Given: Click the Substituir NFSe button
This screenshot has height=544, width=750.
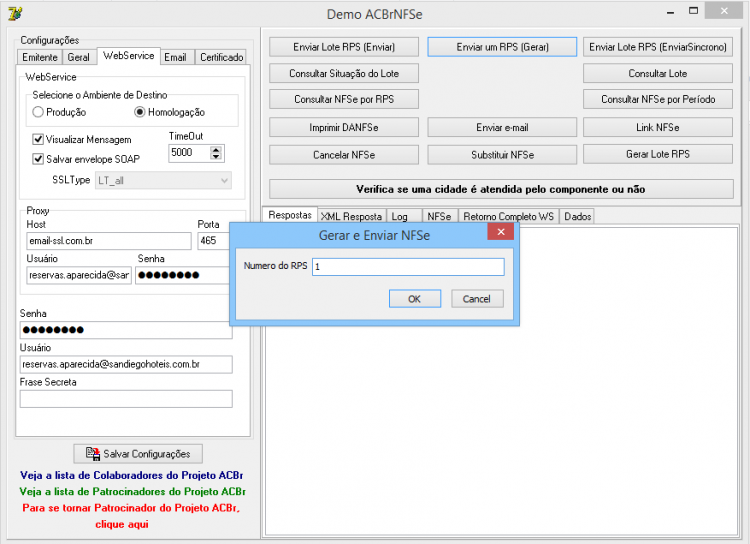Looking at the screenshot, I should [502, 155].
